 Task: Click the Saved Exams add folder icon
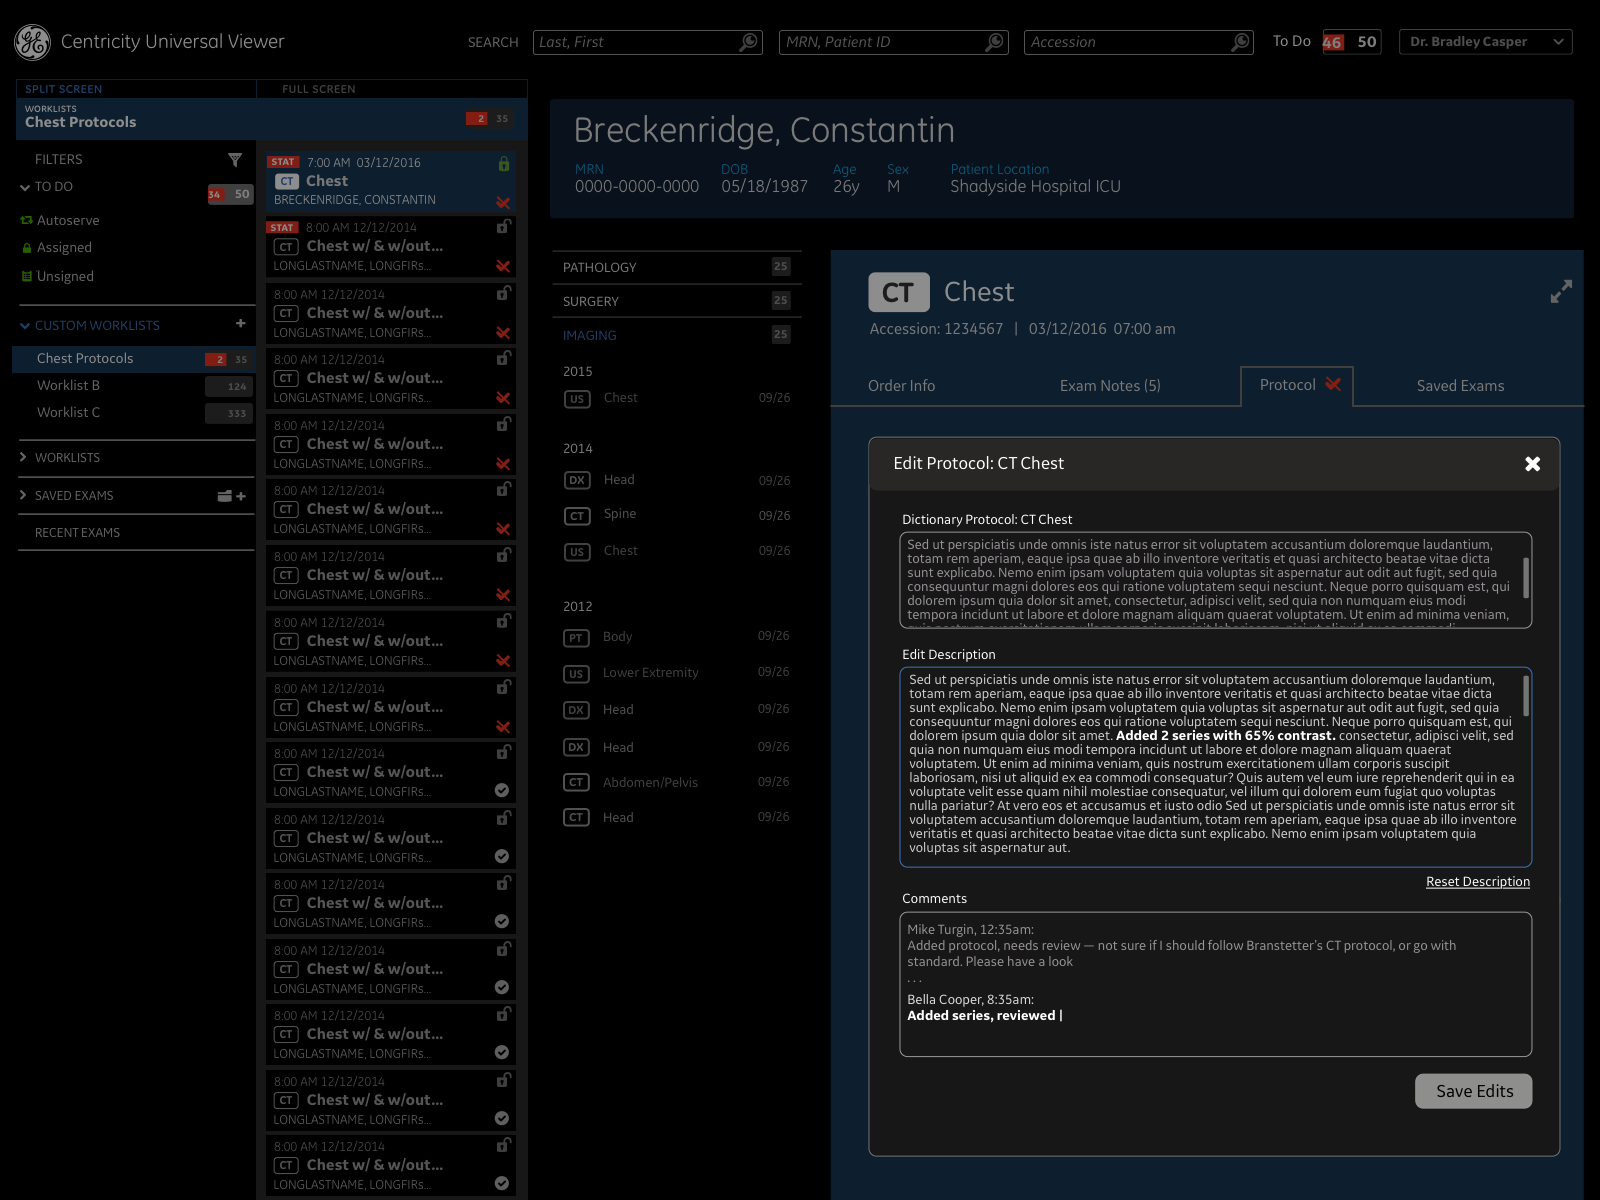[231, 496]
